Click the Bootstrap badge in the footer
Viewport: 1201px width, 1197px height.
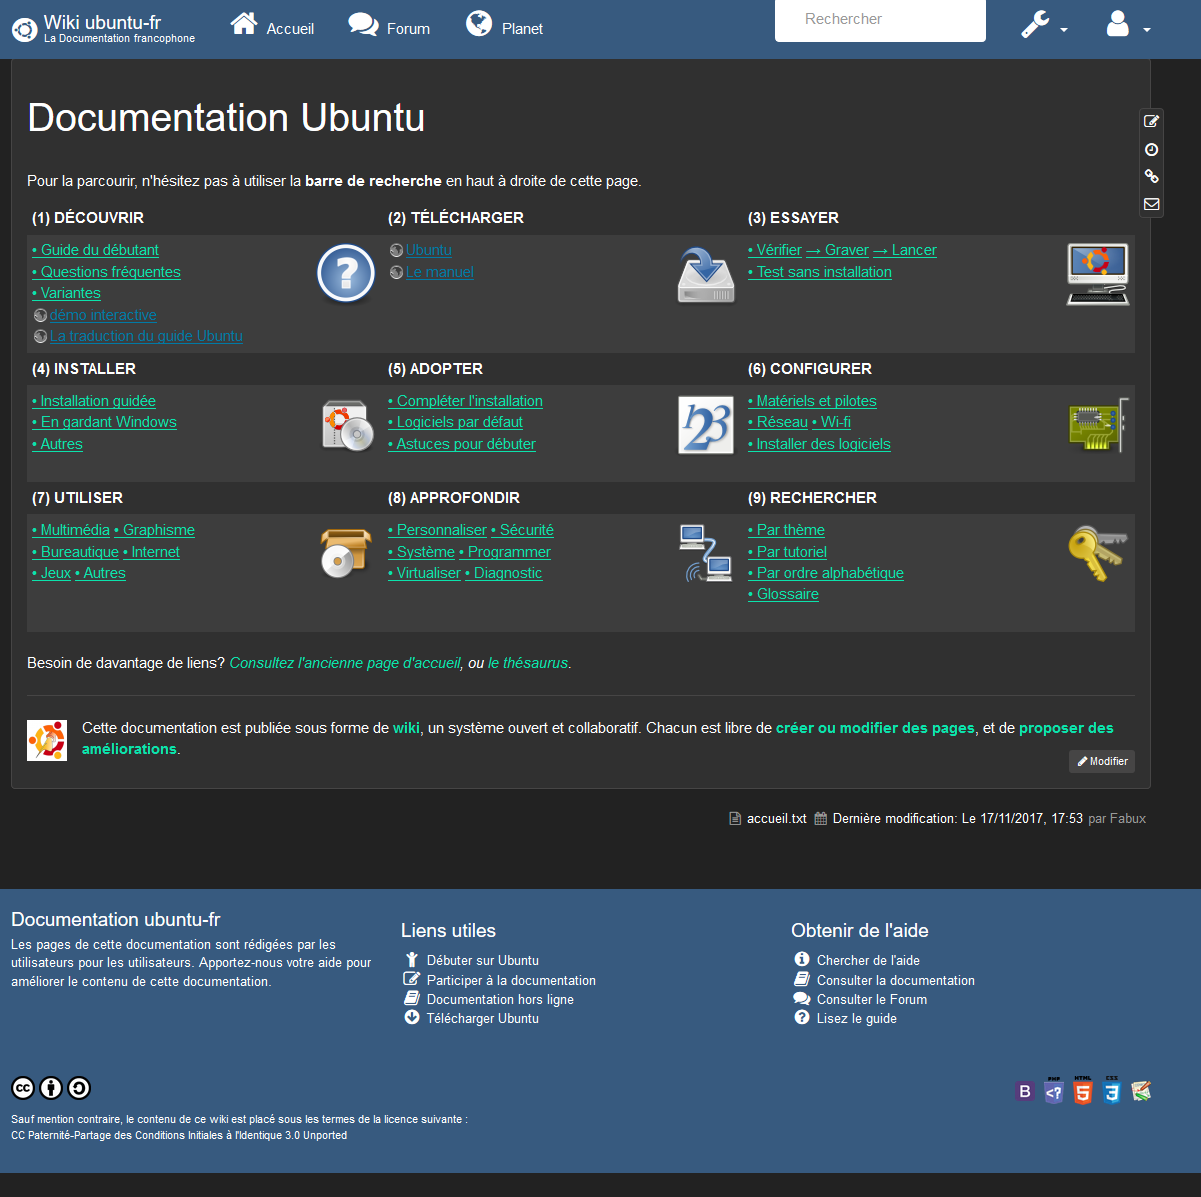click(1025, 1091)
